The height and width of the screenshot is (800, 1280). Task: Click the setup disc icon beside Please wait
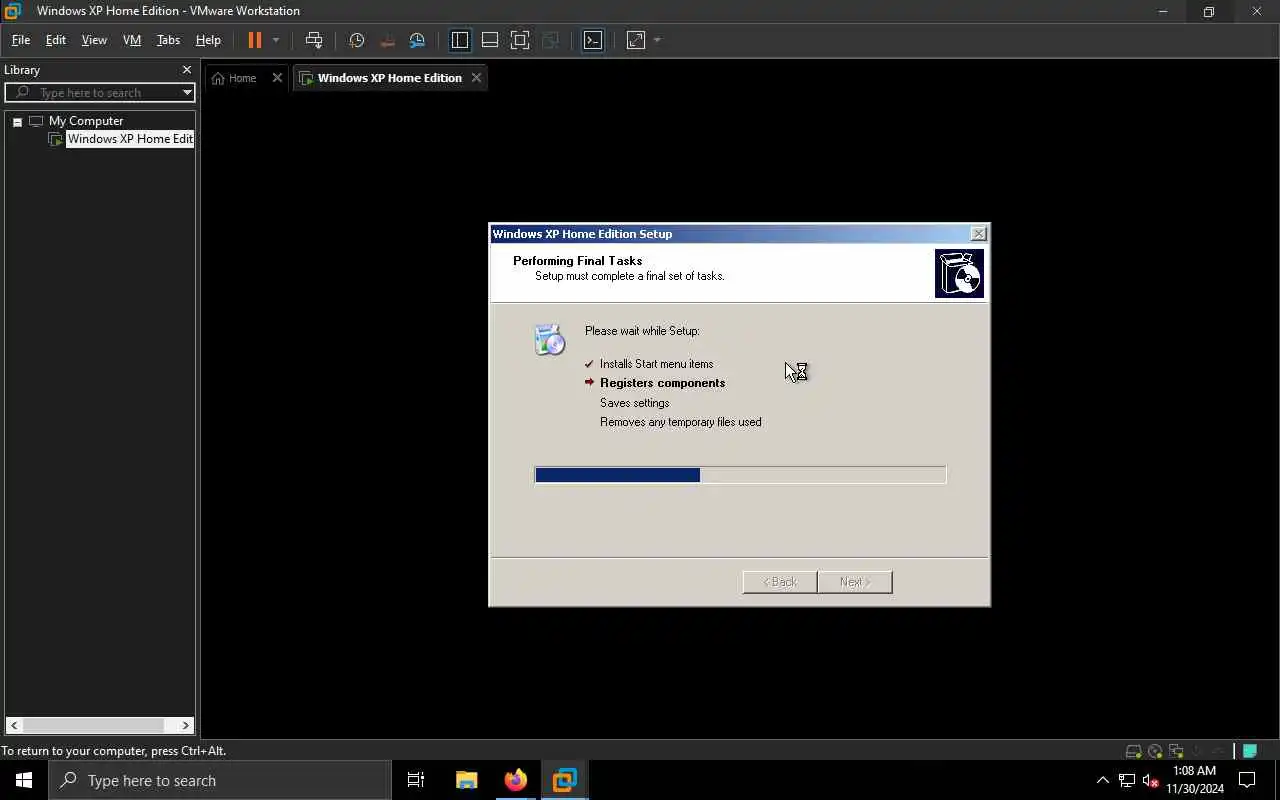pos(549,340)
